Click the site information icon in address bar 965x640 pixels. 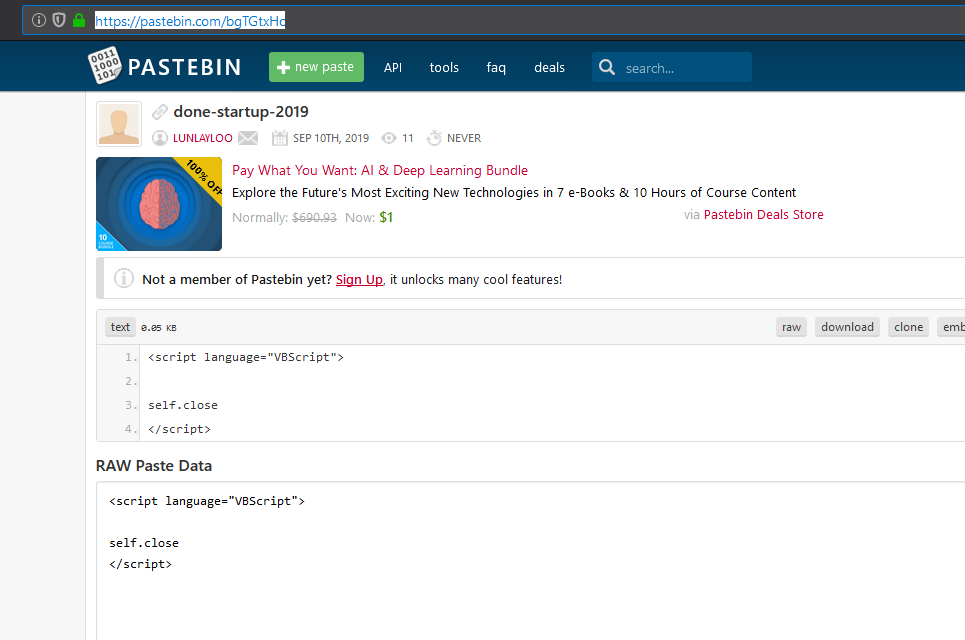[x=39, y=20]
